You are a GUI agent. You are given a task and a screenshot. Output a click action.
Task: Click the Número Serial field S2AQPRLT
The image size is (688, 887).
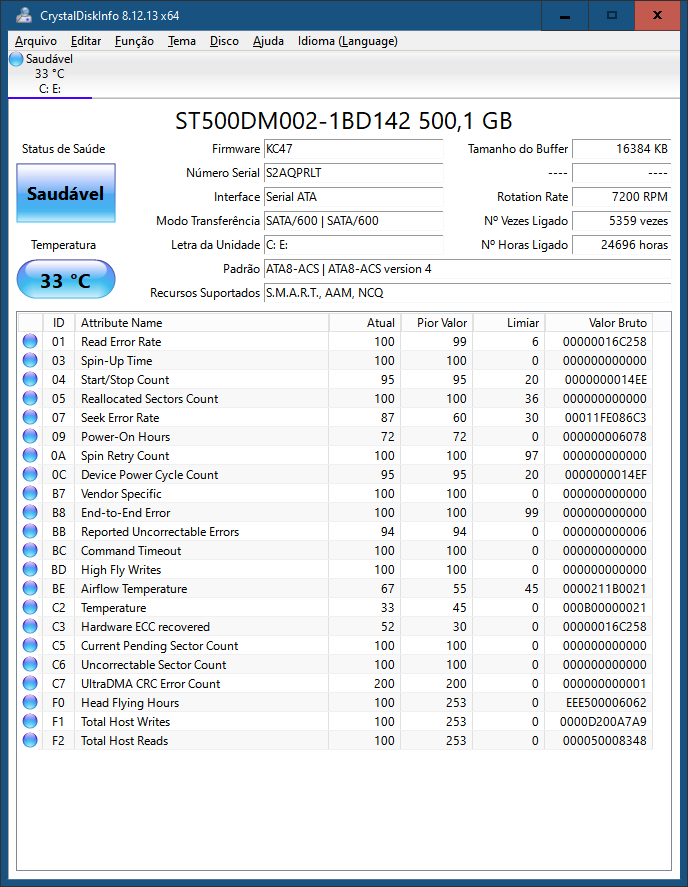354,173
